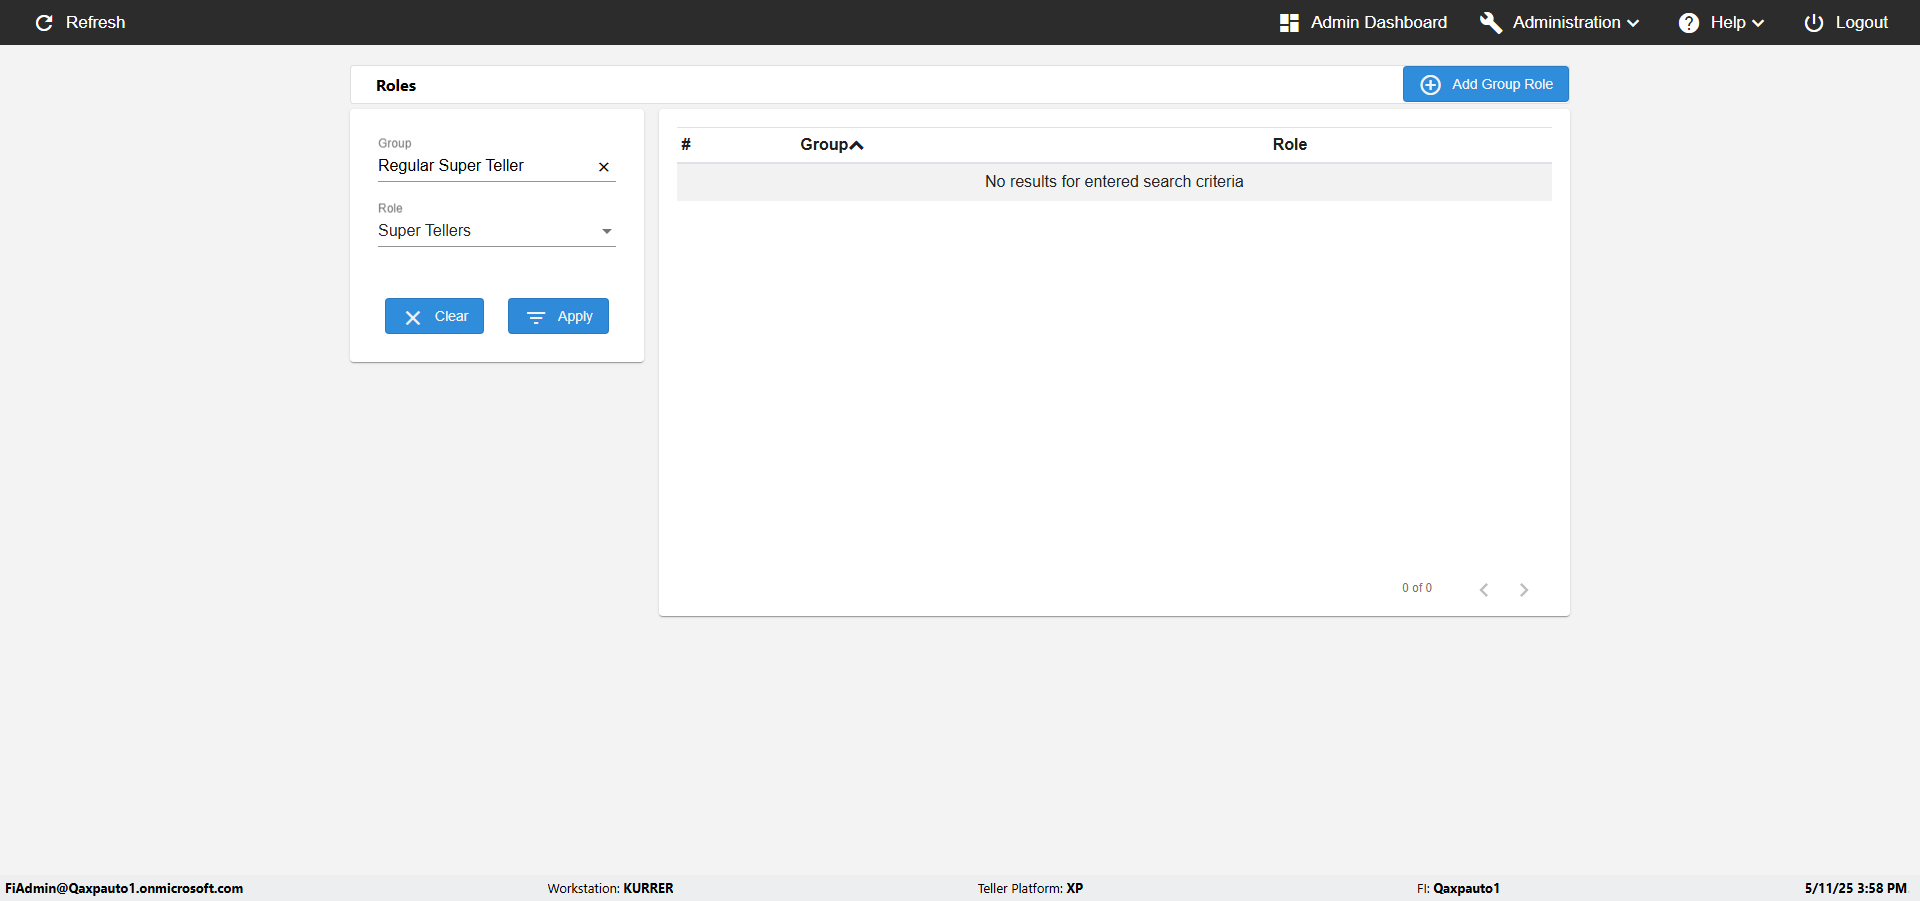Go to next page of results
Image resolution: width=1920 pixels, height=901 pixels.
1524,590
